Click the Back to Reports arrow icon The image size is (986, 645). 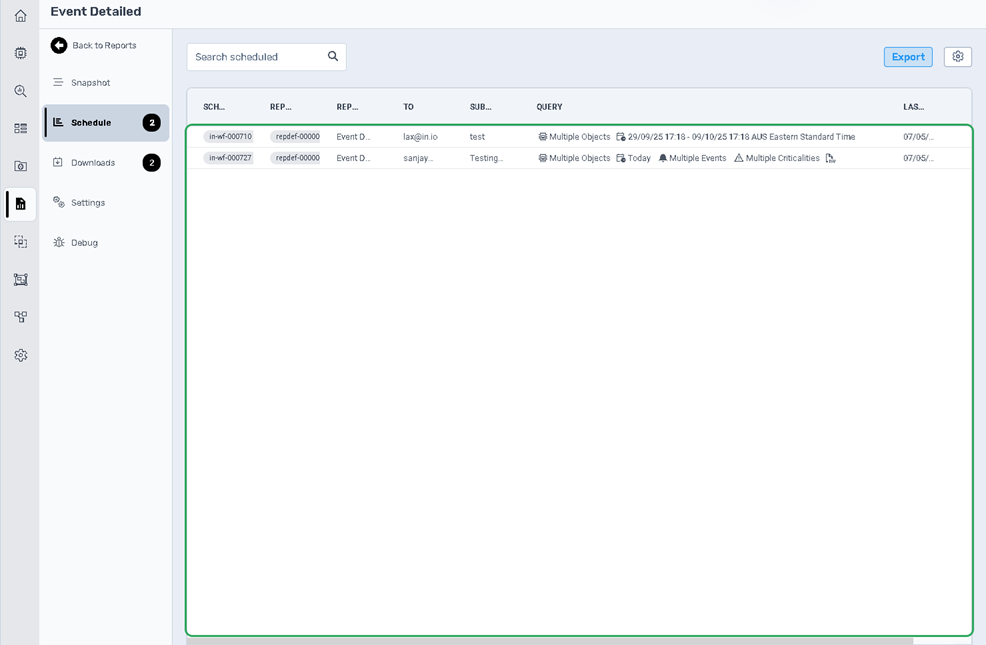click(59, 45)
